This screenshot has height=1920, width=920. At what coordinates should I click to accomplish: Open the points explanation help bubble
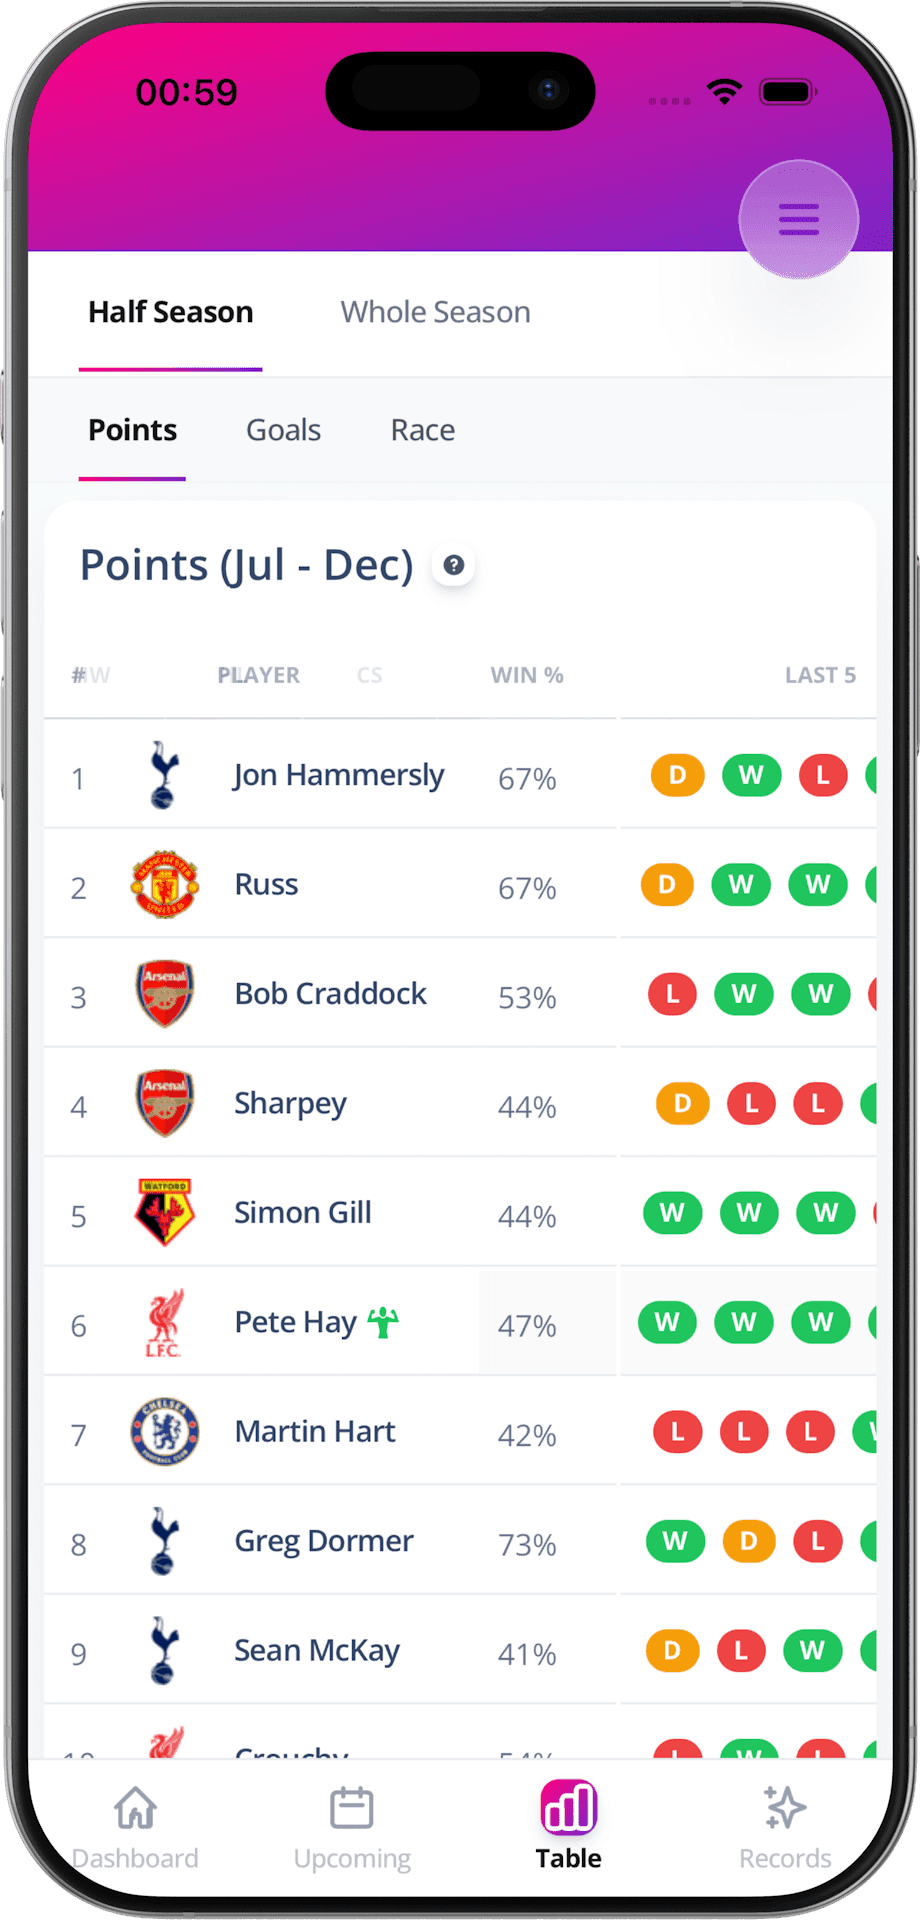point(453,565)
